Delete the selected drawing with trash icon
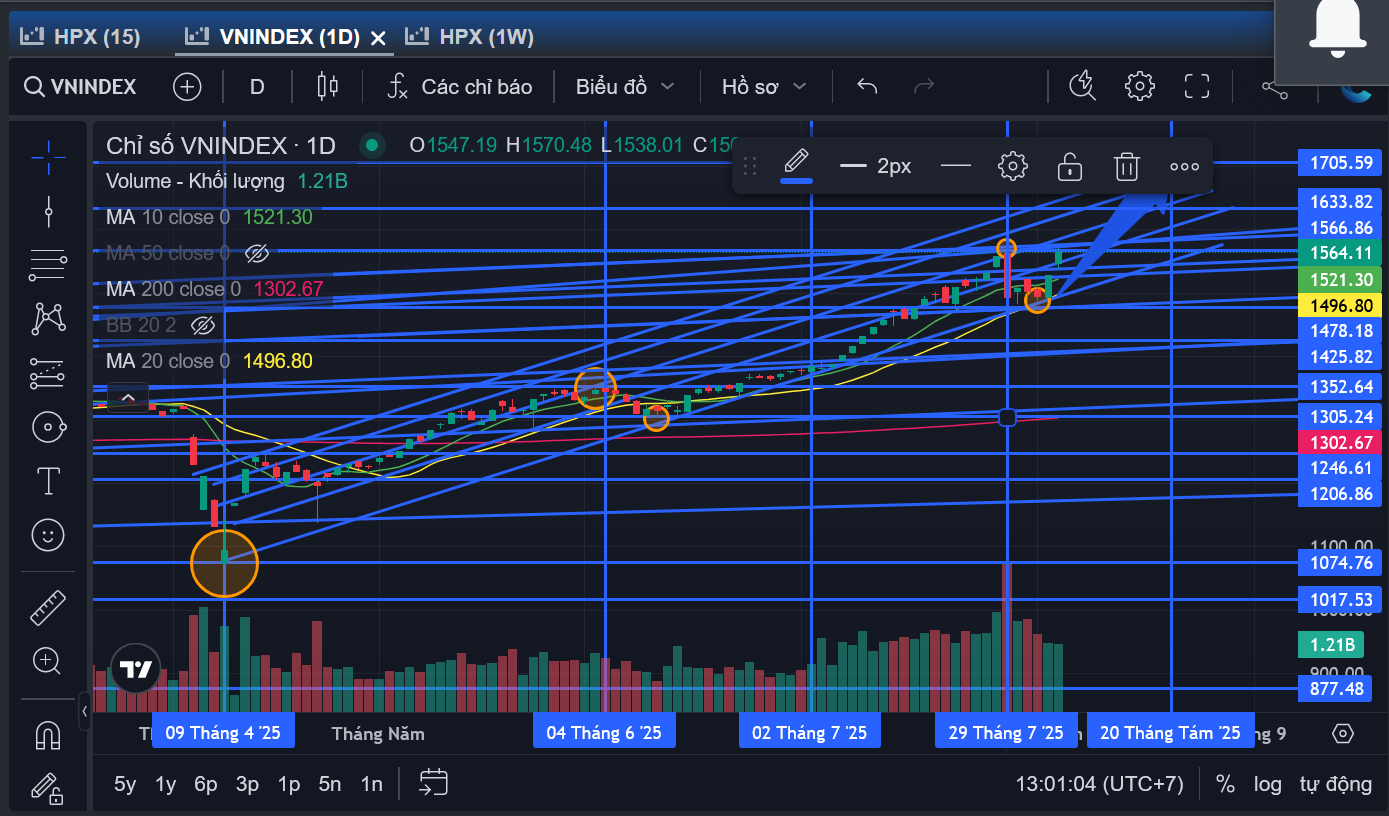The height and width of the screenshot is (816, 1389). [1127, 166]
